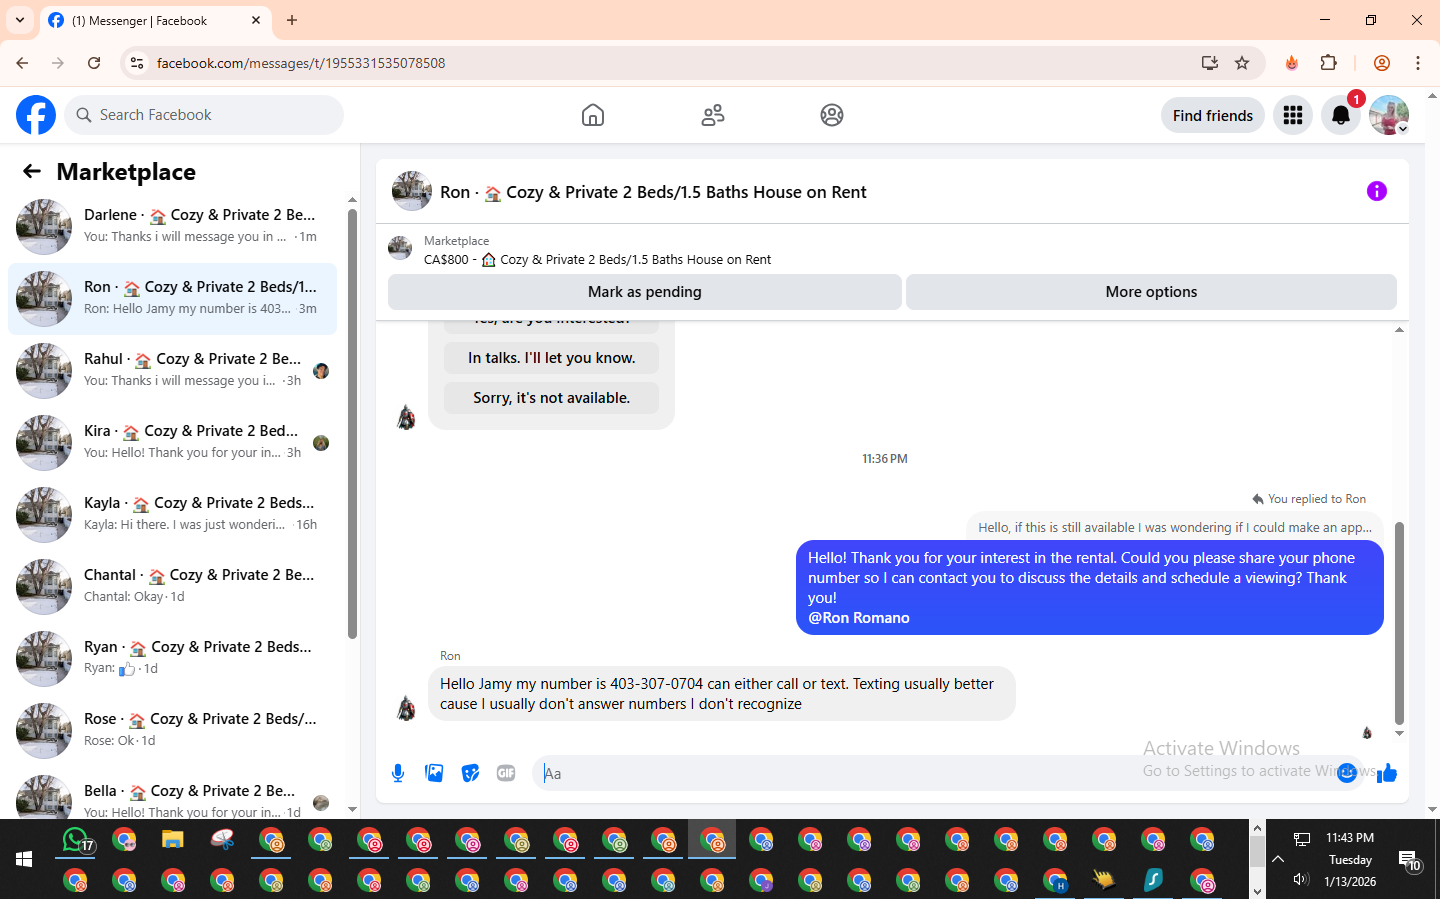Open the Notifications bell icon
Screen dimensions: 1440x899
tap(1341, 115)
